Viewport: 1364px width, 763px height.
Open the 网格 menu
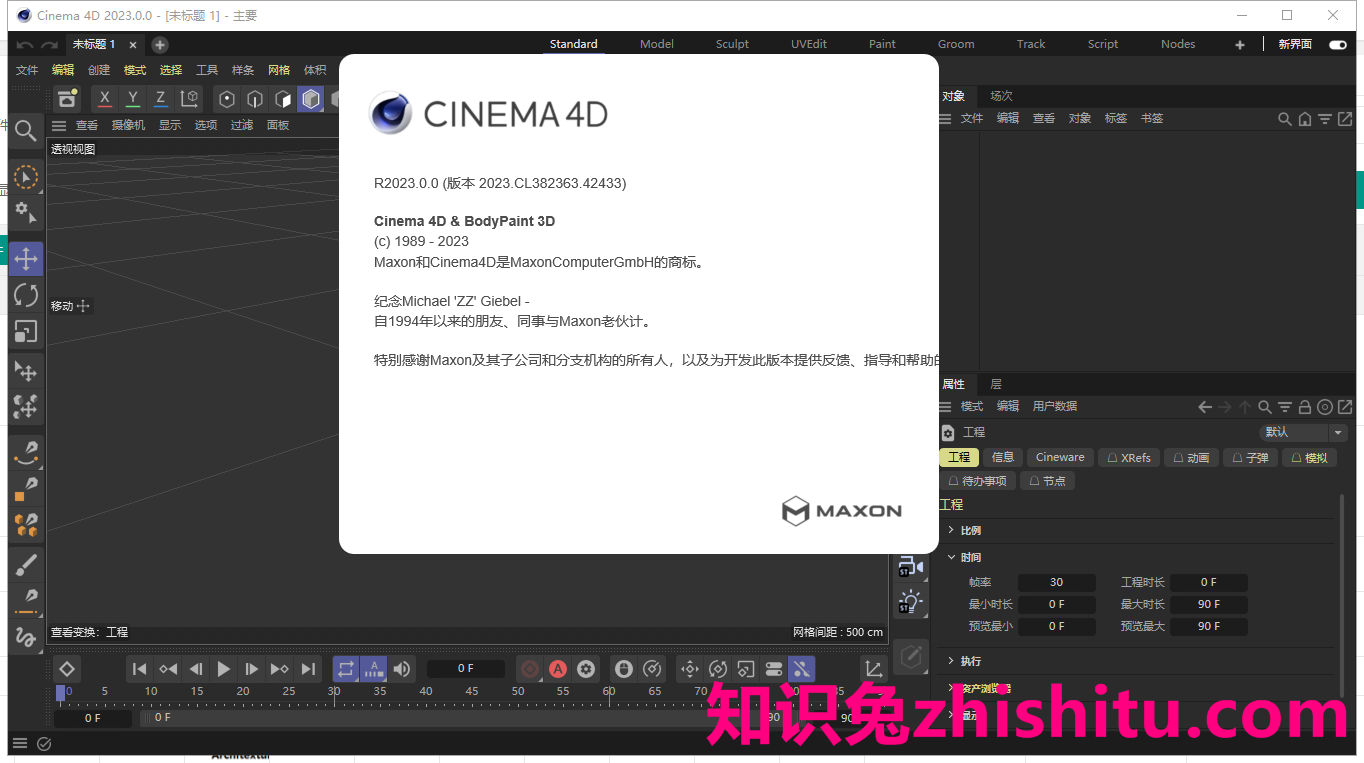tap(278, 69)
